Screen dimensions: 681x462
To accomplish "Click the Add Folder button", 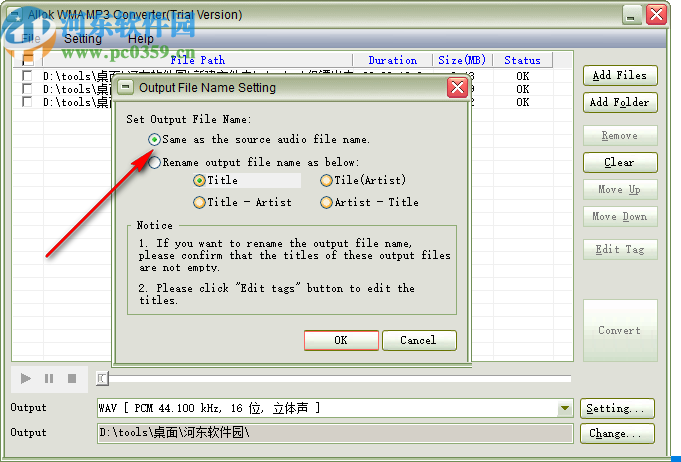I will tap(620, 103).
